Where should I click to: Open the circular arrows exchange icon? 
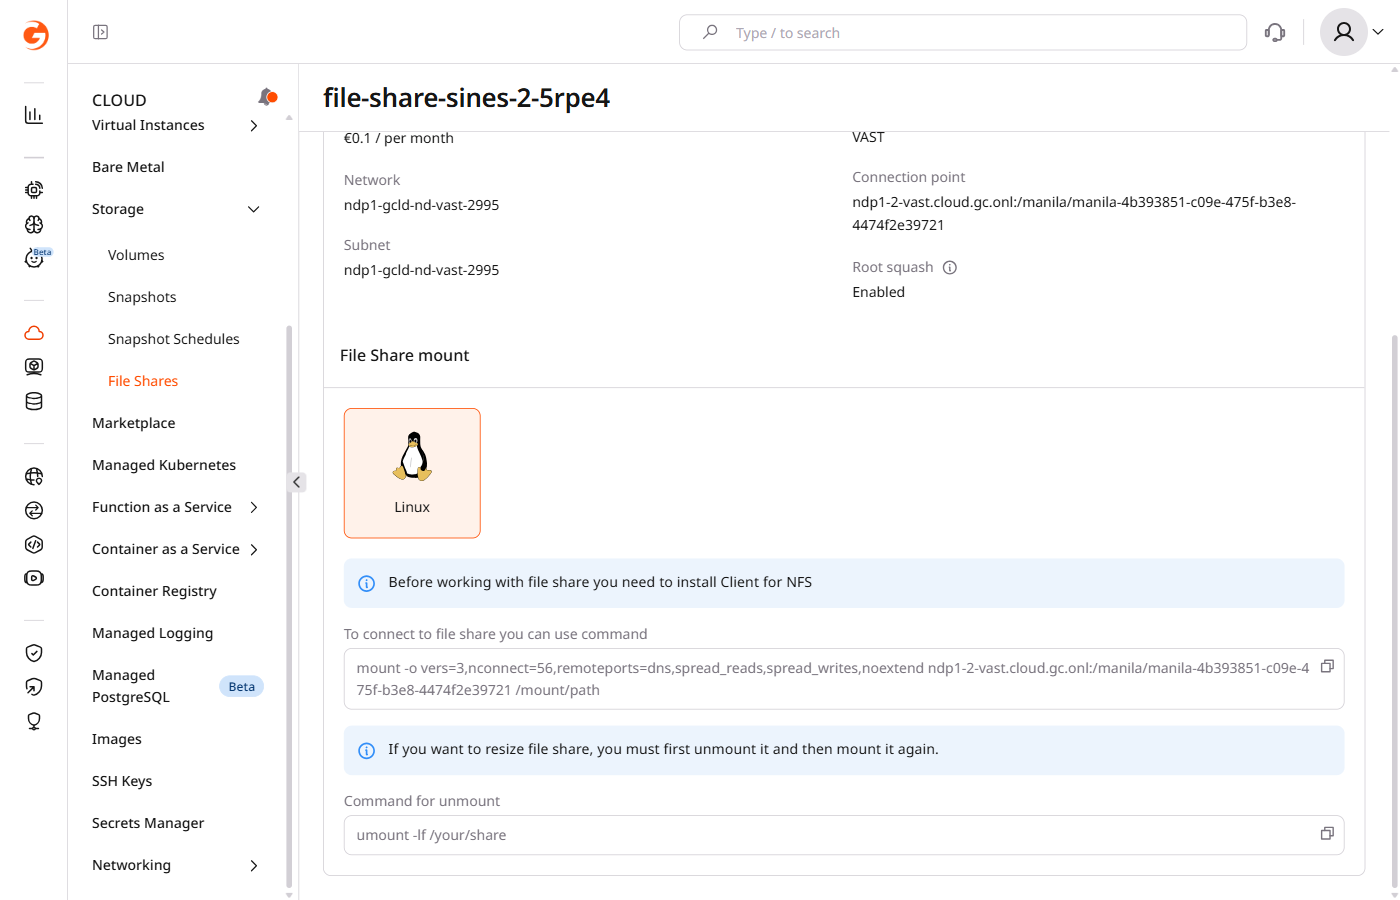34,510
